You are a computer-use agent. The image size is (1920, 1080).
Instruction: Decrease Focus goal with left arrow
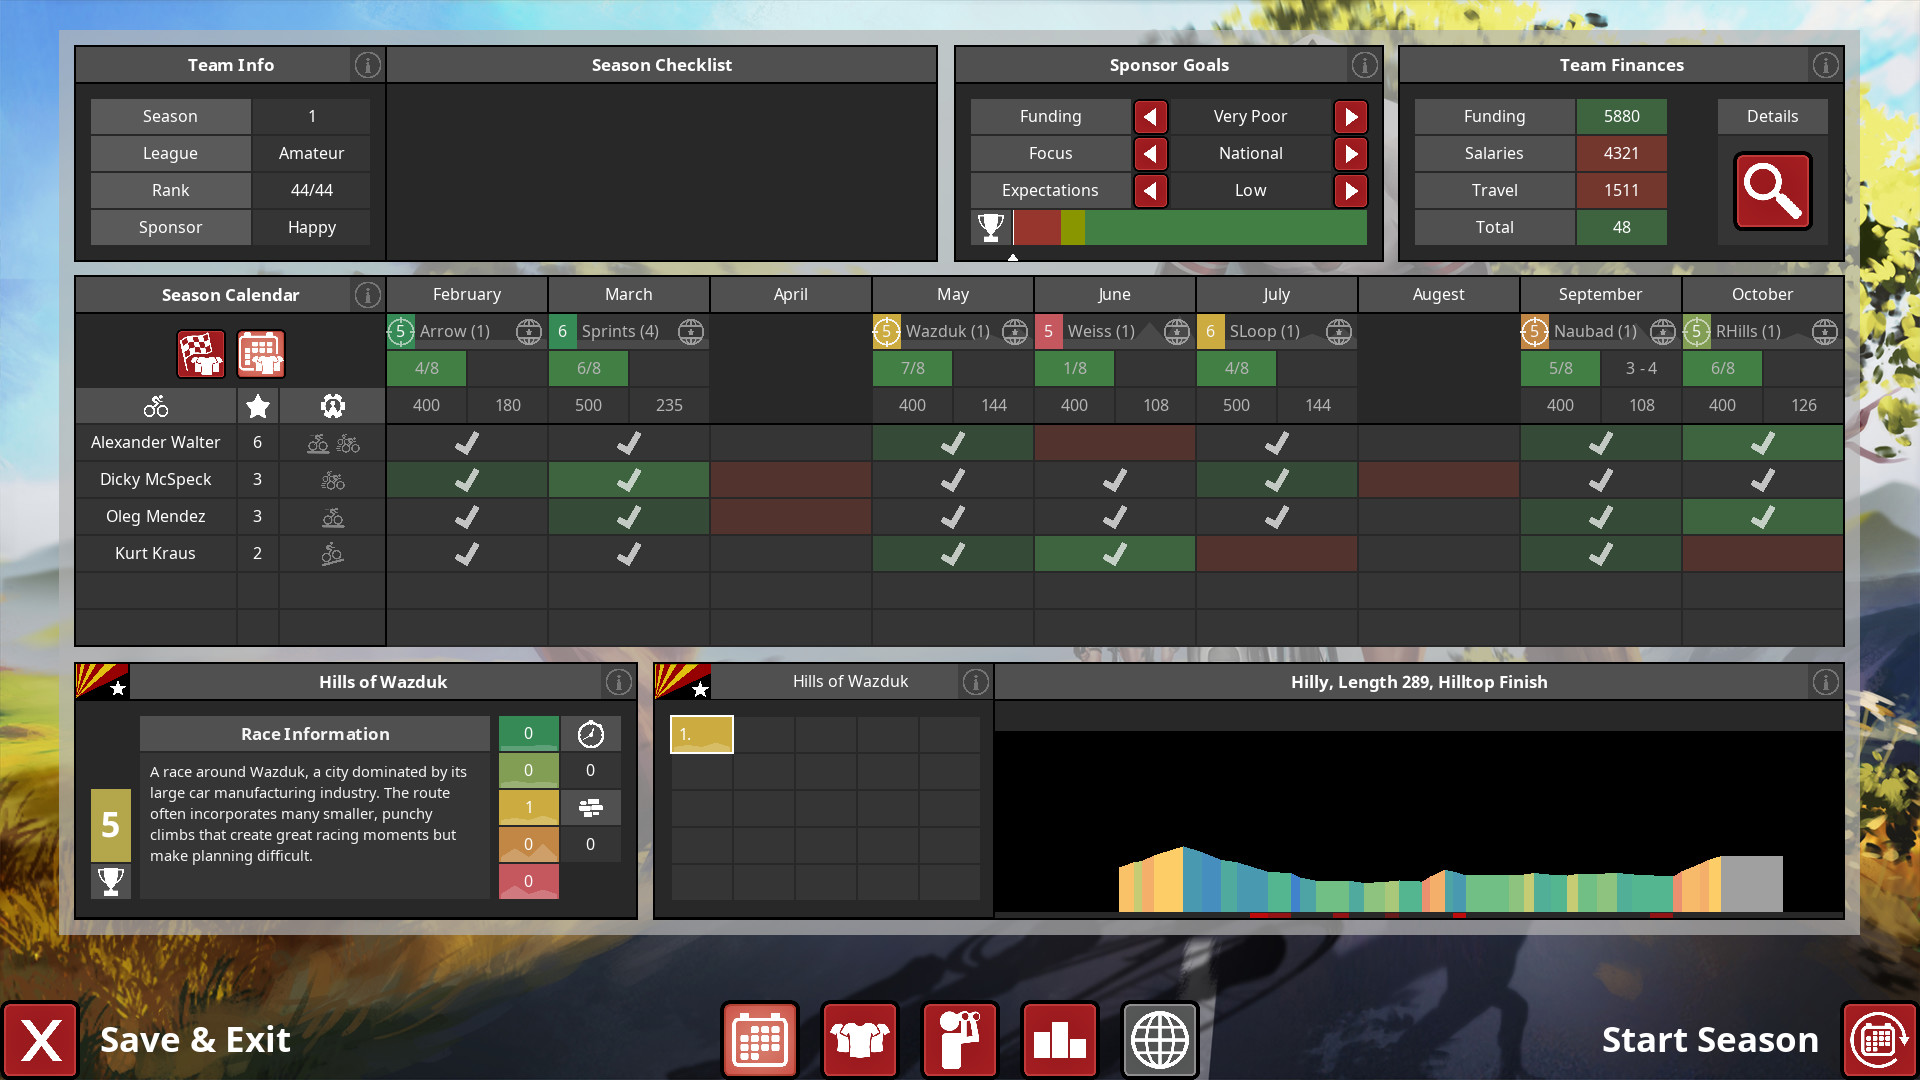point(1150,154)
